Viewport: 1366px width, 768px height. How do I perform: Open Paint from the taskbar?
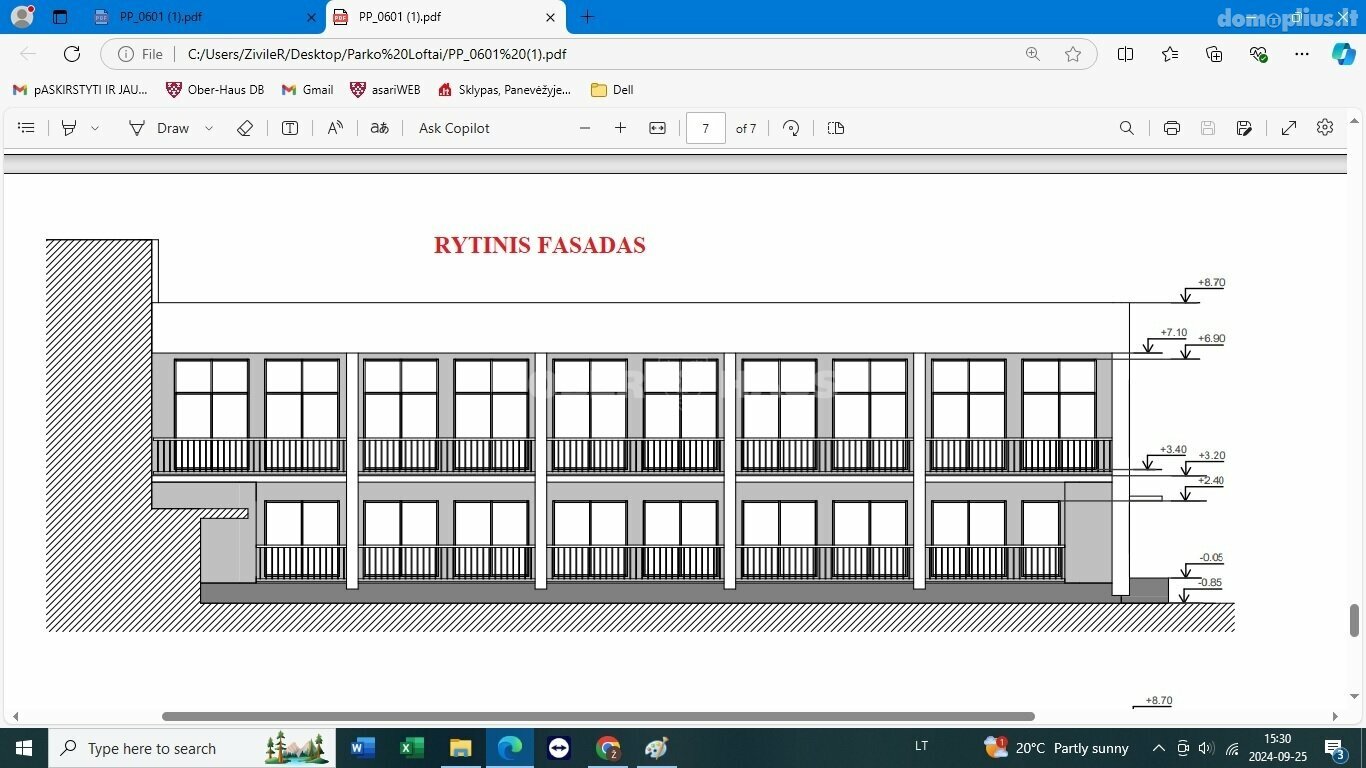pyautogui.click(x=656, y=748)
